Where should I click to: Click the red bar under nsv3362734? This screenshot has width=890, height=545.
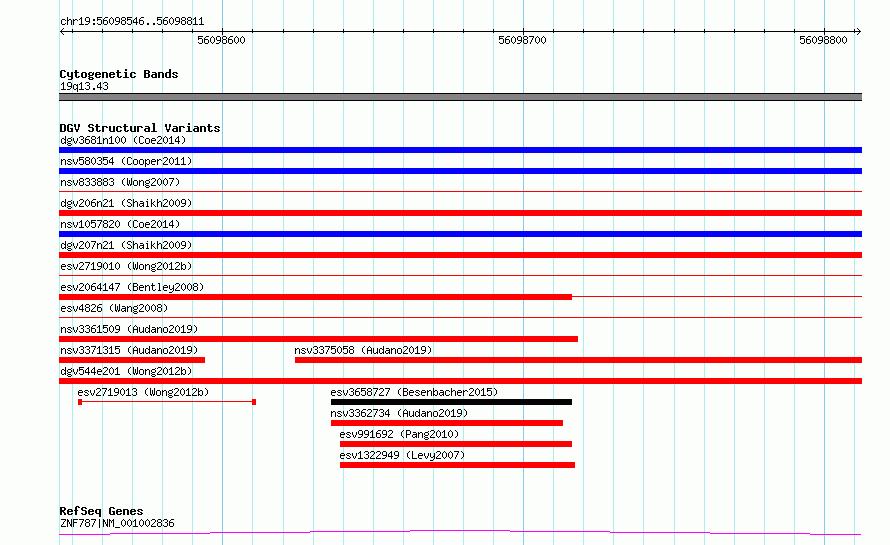coord(447,423)
